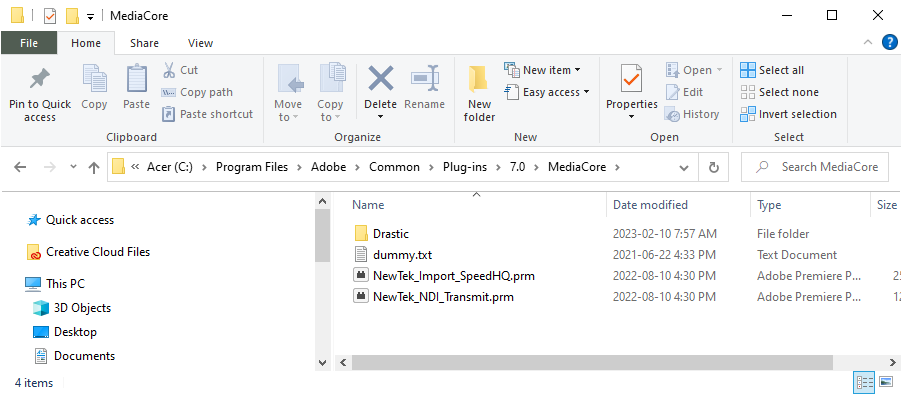The height and width of the screenshot is (395, 902).
Task: Click navigation pane vertical scrollbar down arrow
Action: click(x=323, y=363)
